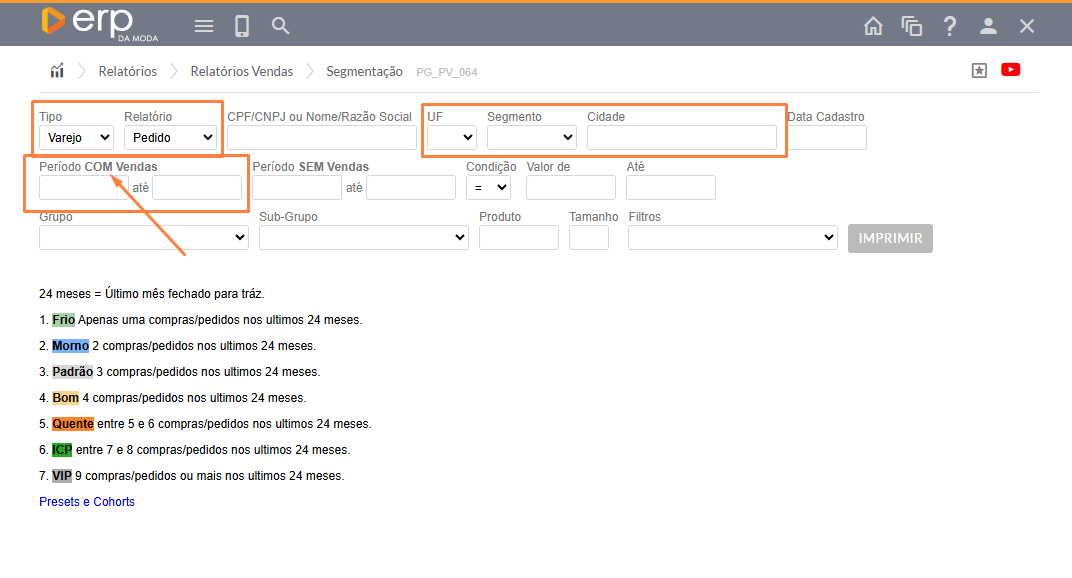Go to home via house icon
This screenshot has width=1072, height=578.
point(873,26)
